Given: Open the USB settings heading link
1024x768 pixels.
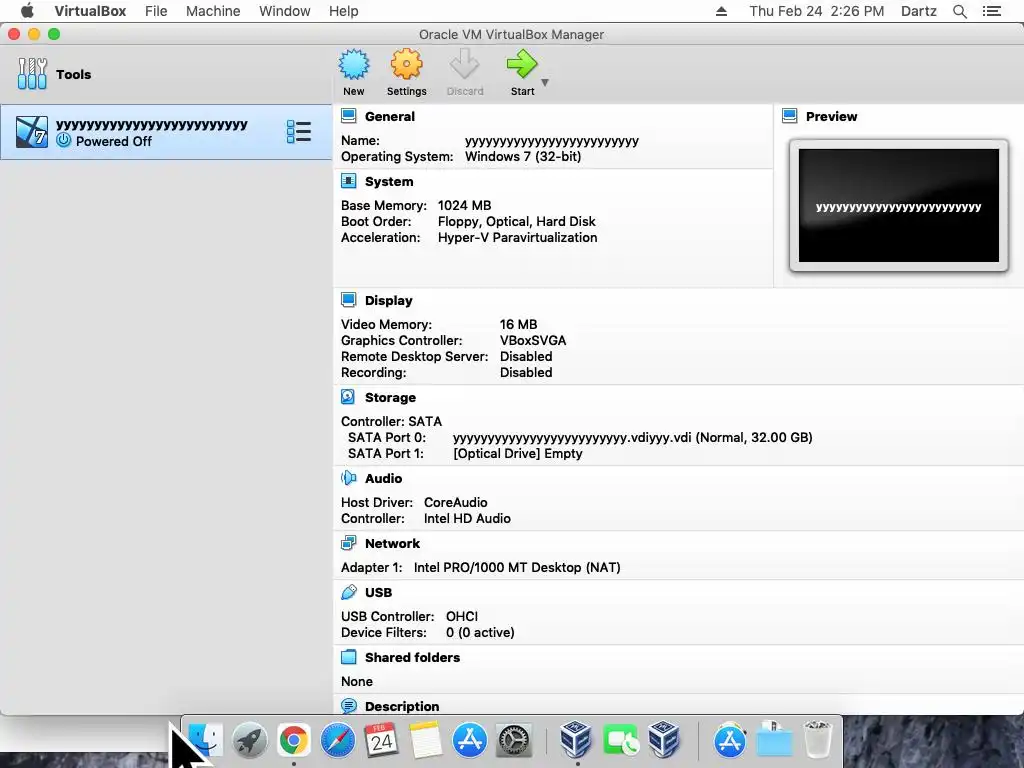Looking at the screenshot, I should click(x=379, y=592).
